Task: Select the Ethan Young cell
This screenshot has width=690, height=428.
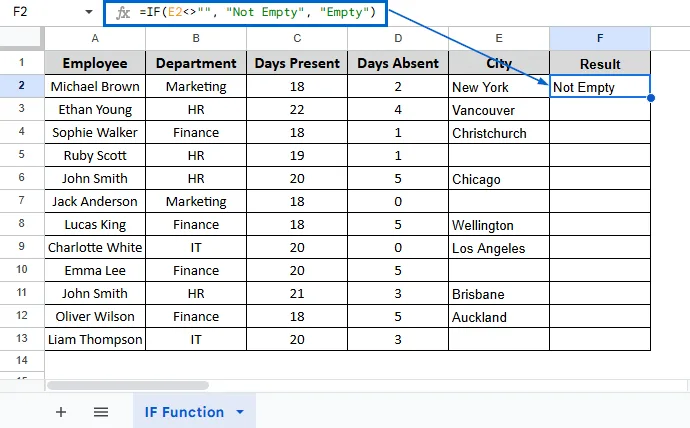Action: 95,110
